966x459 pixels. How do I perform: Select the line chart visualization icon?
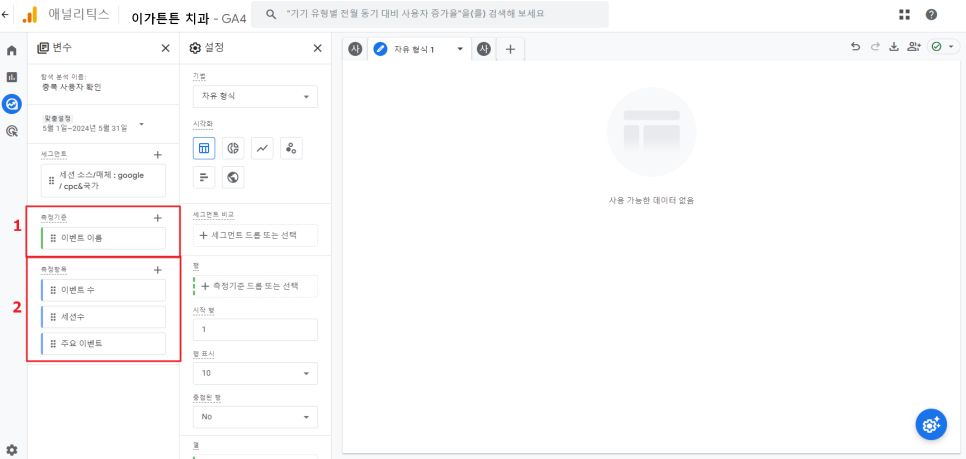262,148
